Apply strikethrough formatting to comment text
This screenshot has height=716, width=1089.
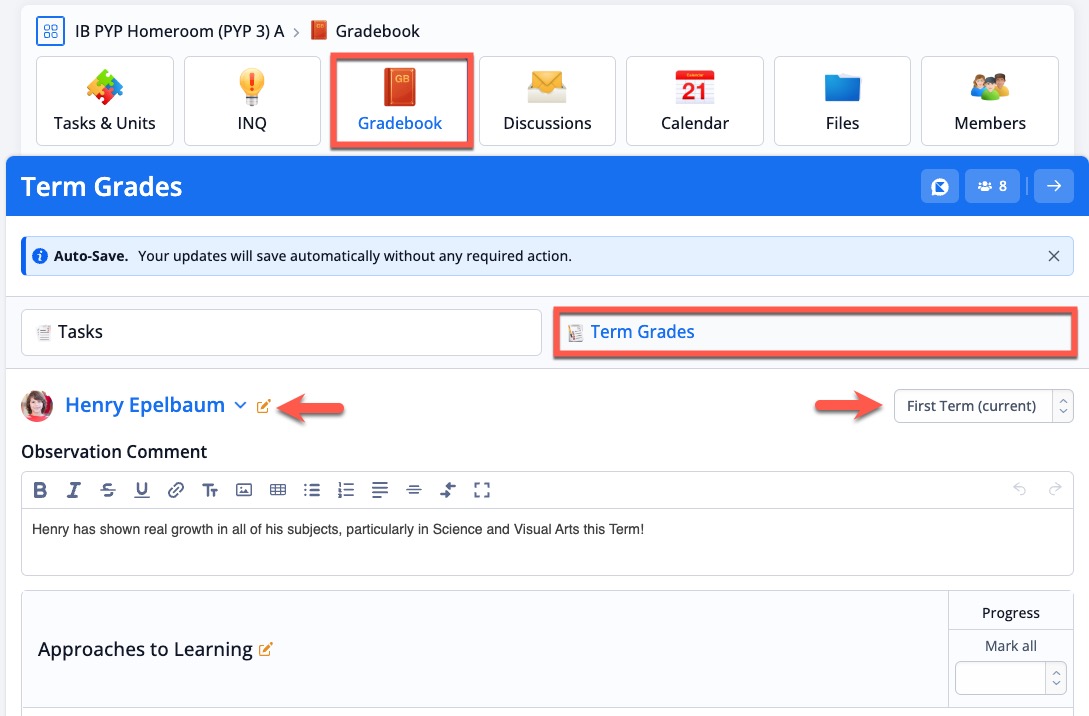107,490
